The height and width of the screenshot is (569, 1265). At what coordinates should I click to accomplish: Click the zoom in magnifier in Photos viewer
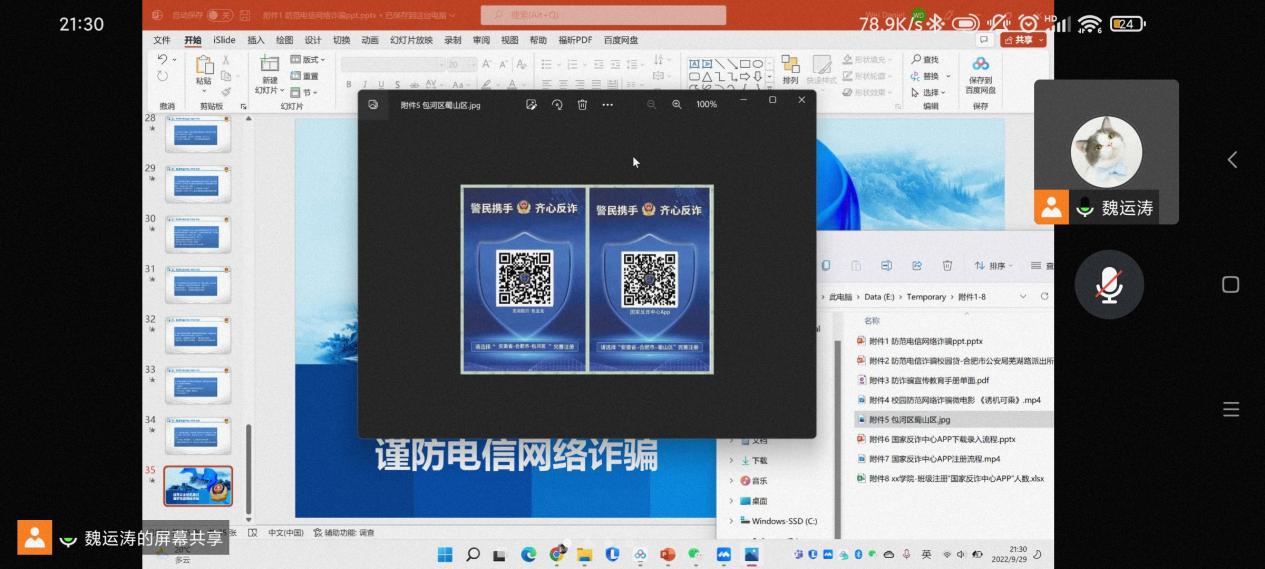point(676,104)
